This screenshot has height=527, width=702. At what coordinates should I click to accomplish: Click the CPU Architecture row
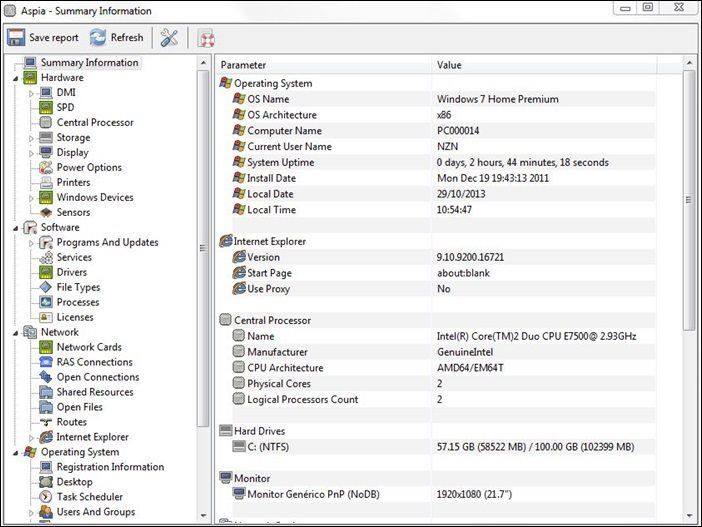tap(443, 368)
